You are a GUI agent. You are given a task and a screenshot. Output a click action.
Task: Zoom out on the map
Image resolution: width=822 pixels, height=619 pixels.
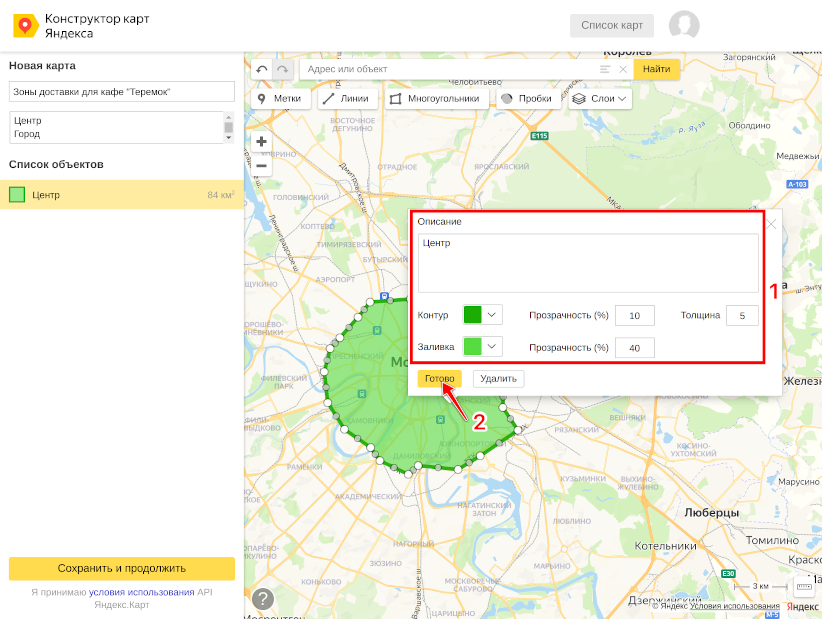pyautogui.click(x=261, y=166)
